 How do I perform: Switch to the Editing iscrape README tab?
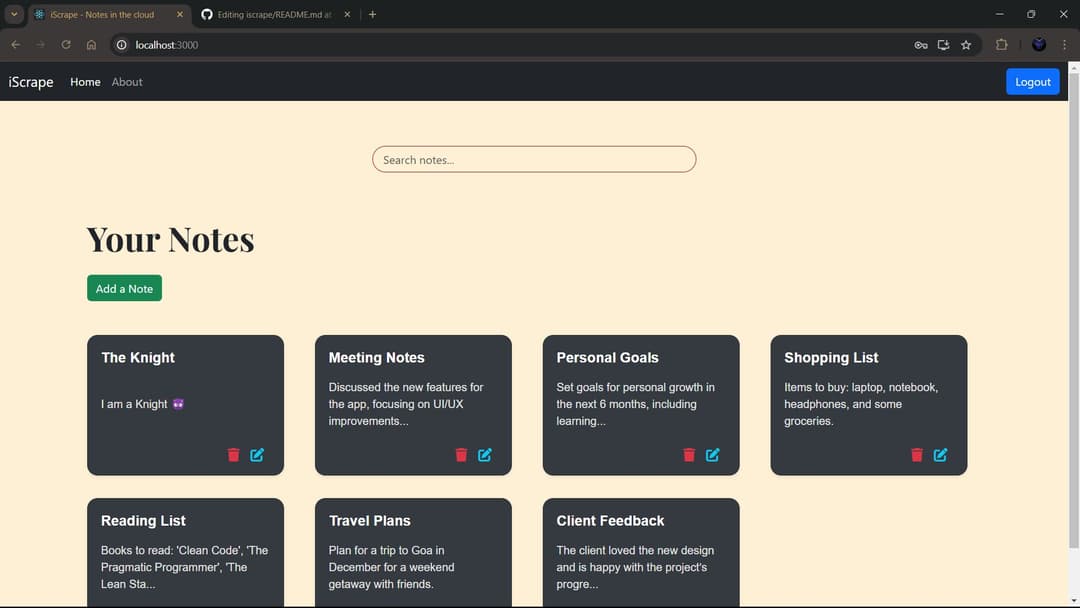tap(273, 15)
